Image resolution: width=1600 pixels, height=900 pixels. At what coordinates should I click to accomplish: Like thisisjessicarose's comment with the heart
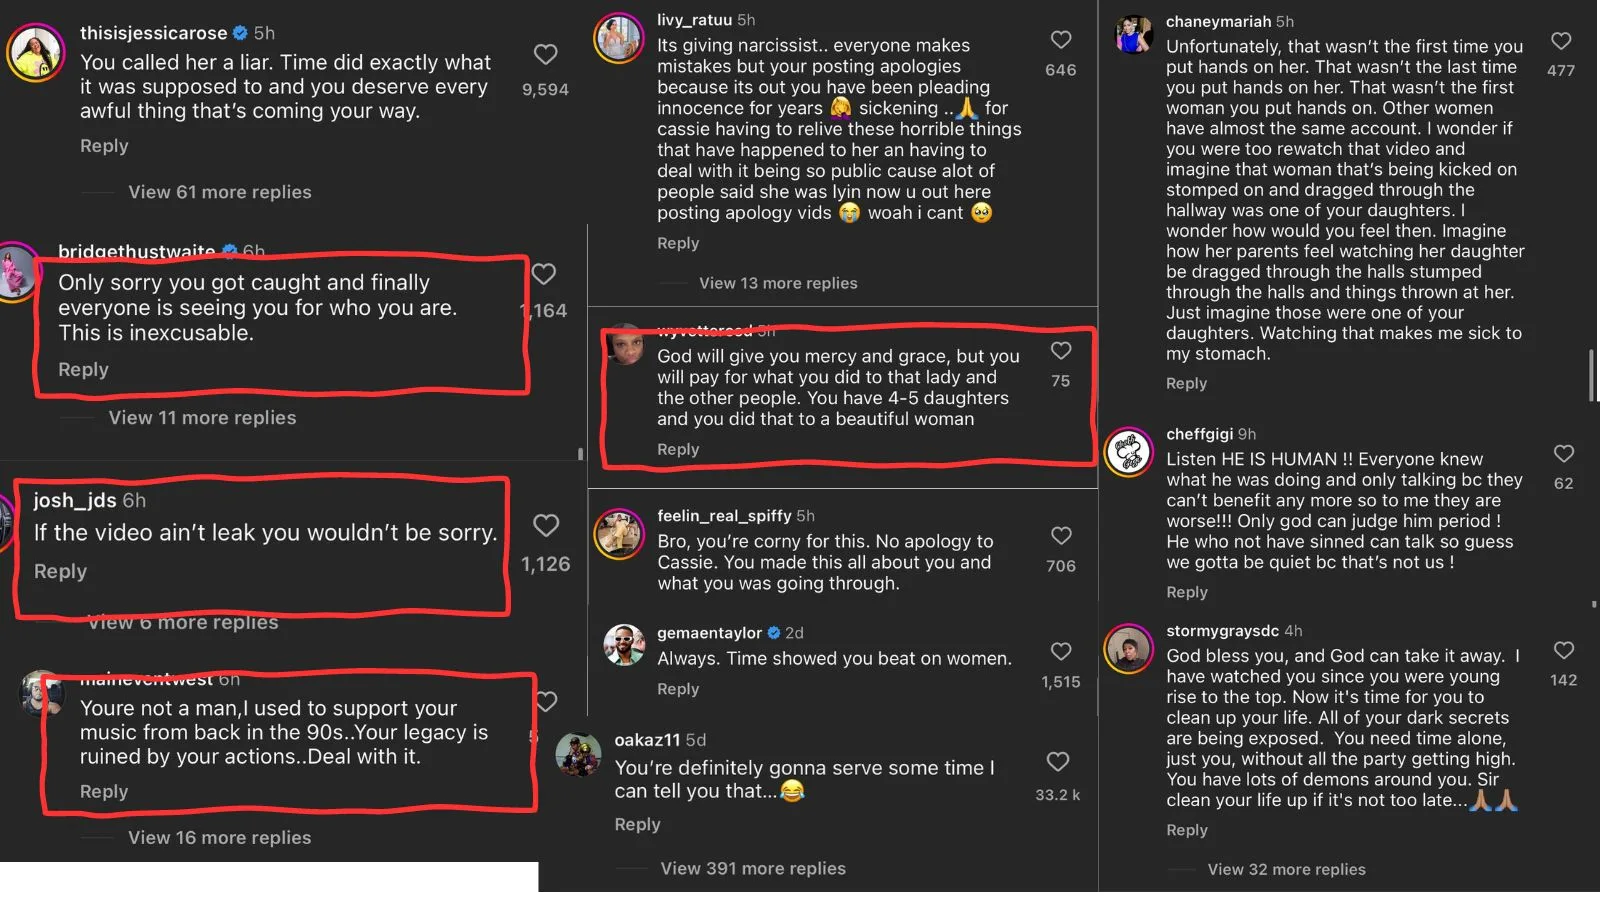click(545, 54)
